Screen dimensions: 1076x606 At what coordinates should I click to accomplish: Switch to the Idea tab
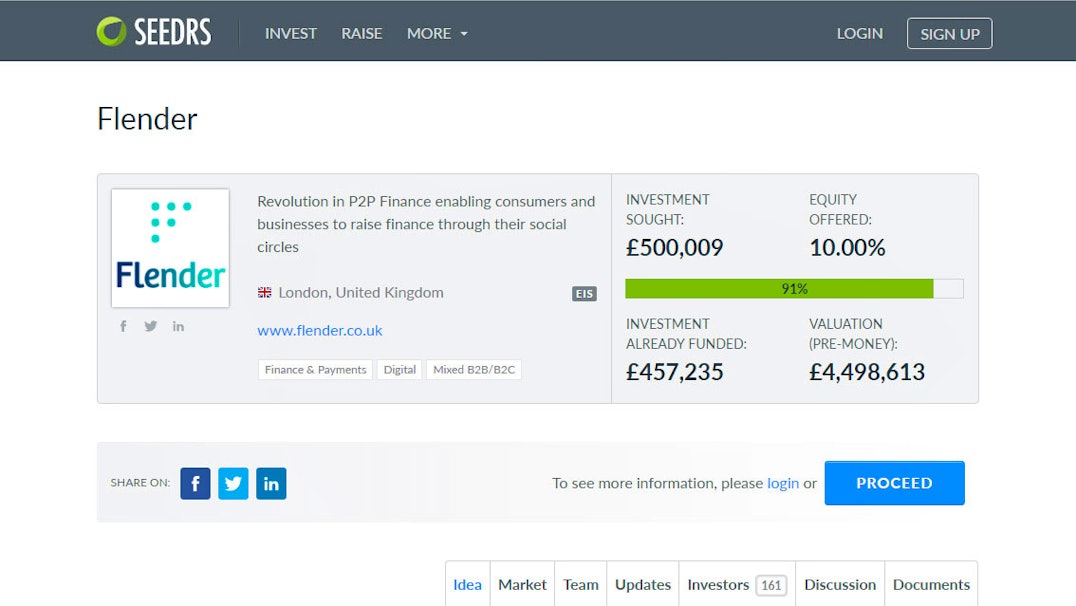coord(467,585)
